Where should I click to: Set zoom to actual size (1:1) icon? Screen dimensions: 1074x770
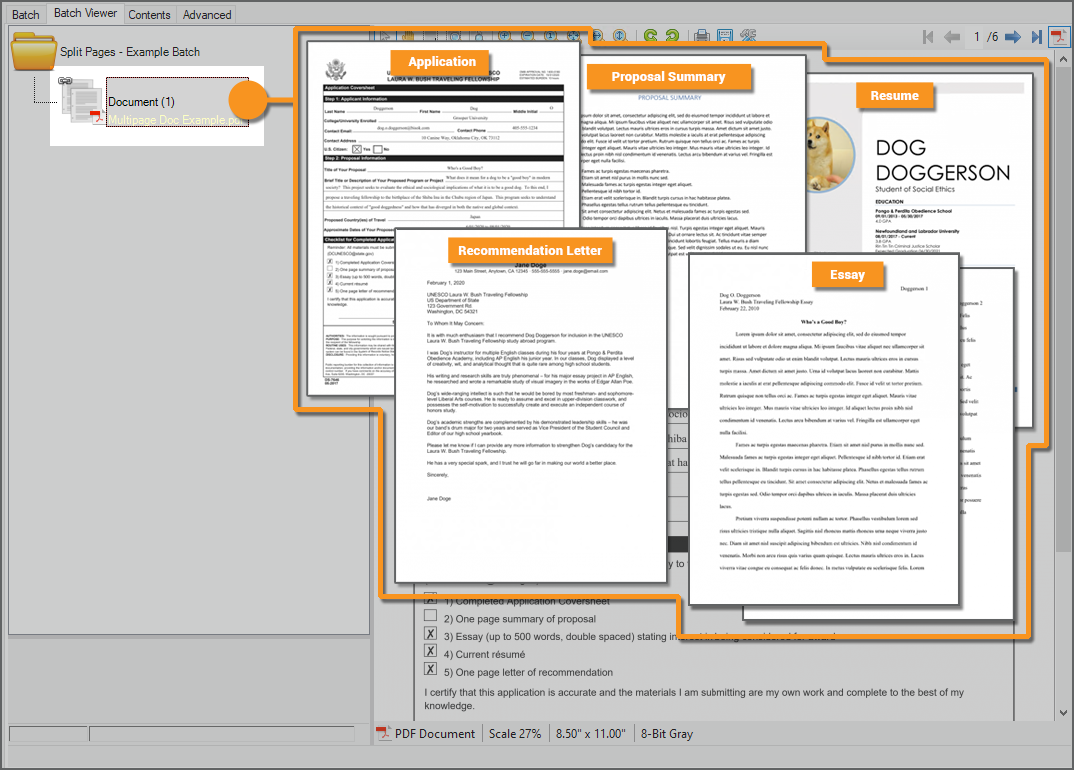click(550, 36)
